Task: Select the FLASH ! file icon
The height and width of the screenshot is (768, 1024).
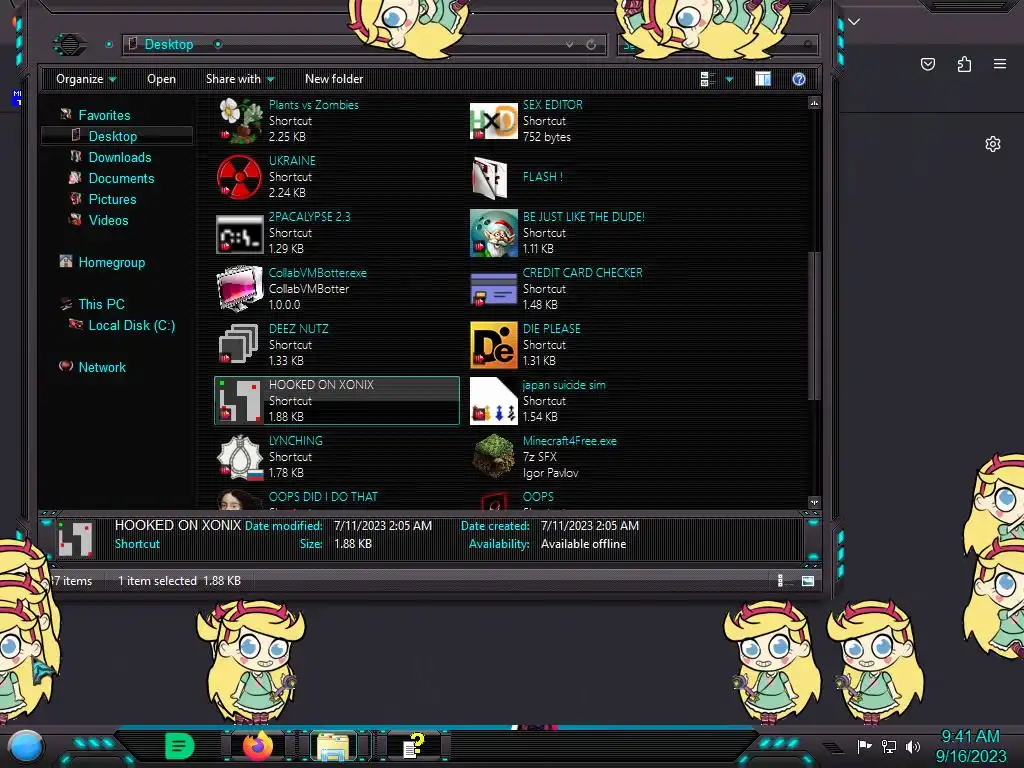Action: point(491,177)
